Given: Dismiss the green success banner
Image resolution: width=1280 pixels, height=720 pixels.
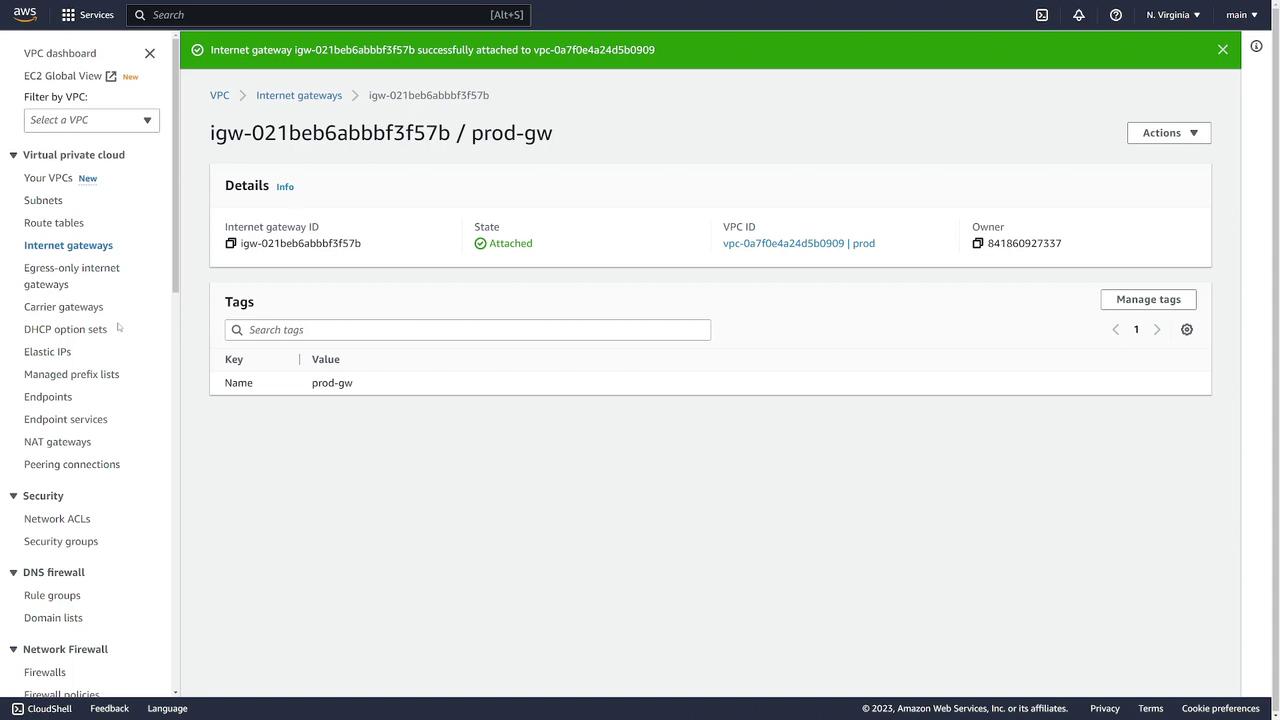Looking at the screenshot, I should (x=1223, y=49).
